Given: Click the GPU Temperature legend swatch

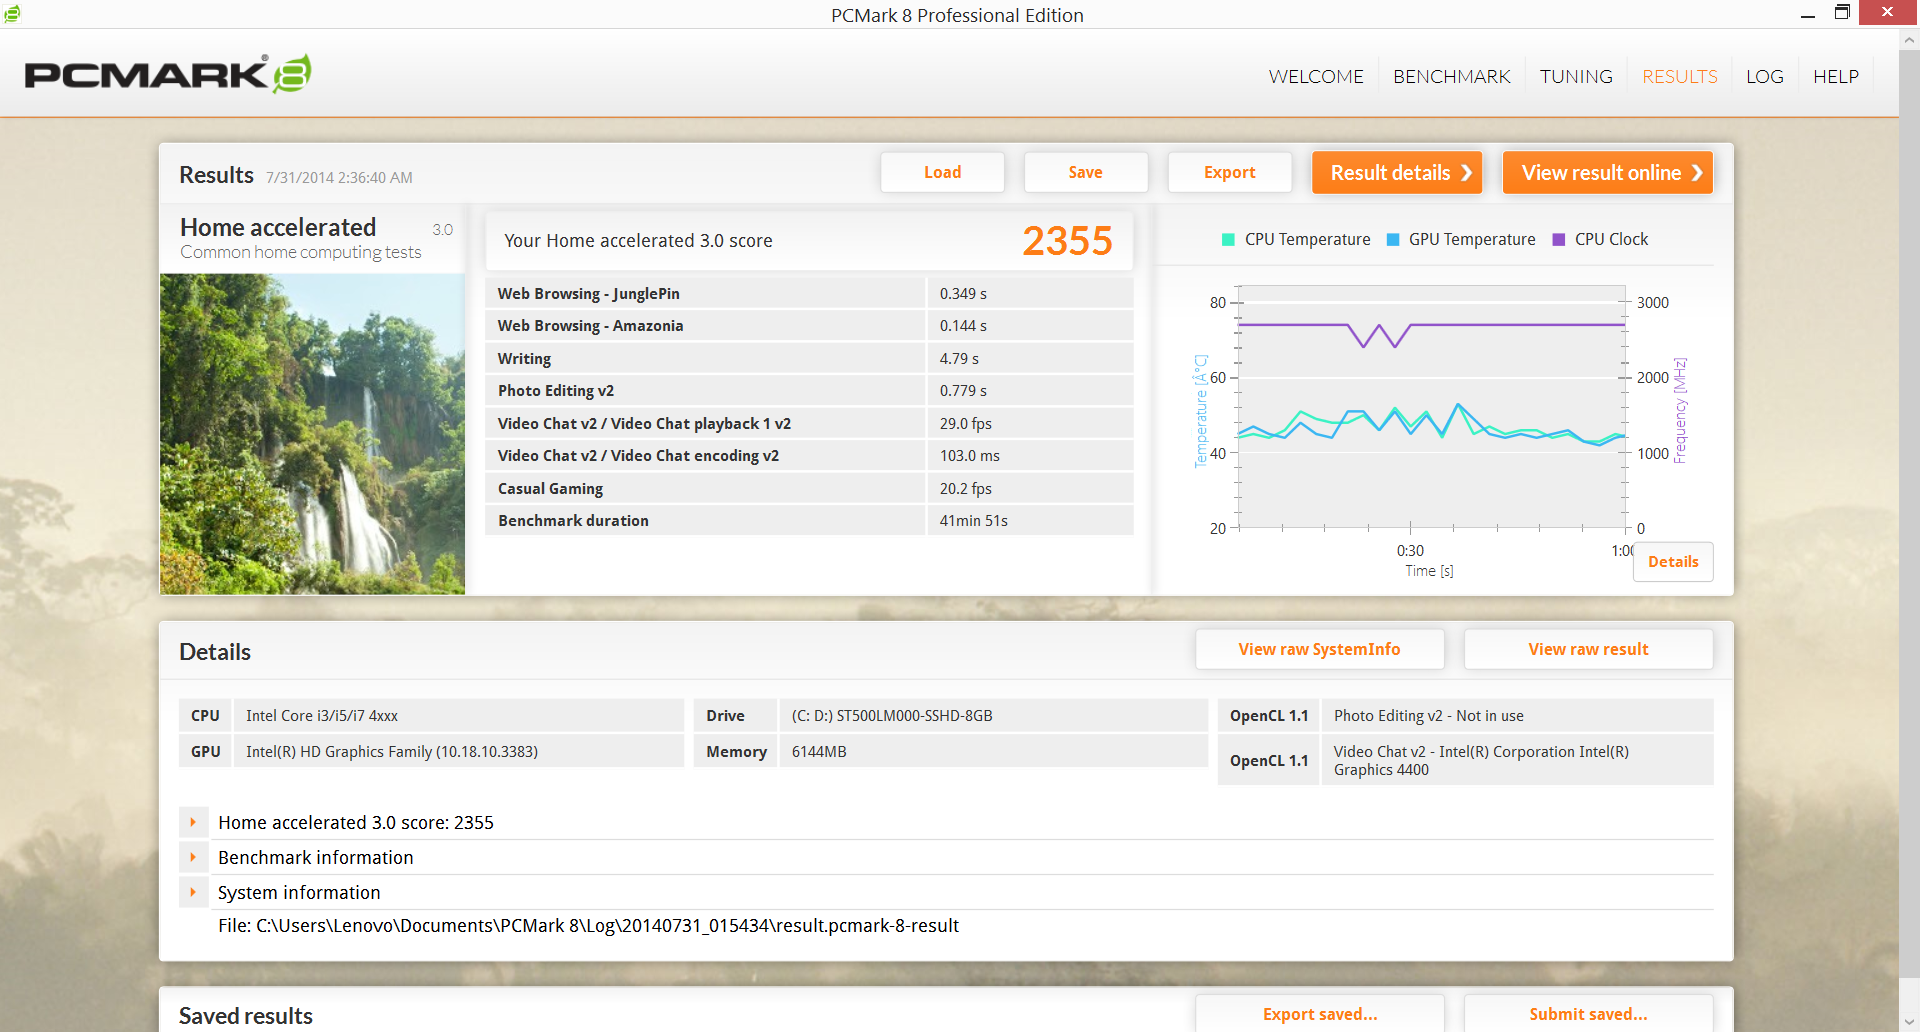Looking at the screenshot, I should [1393, 240].
